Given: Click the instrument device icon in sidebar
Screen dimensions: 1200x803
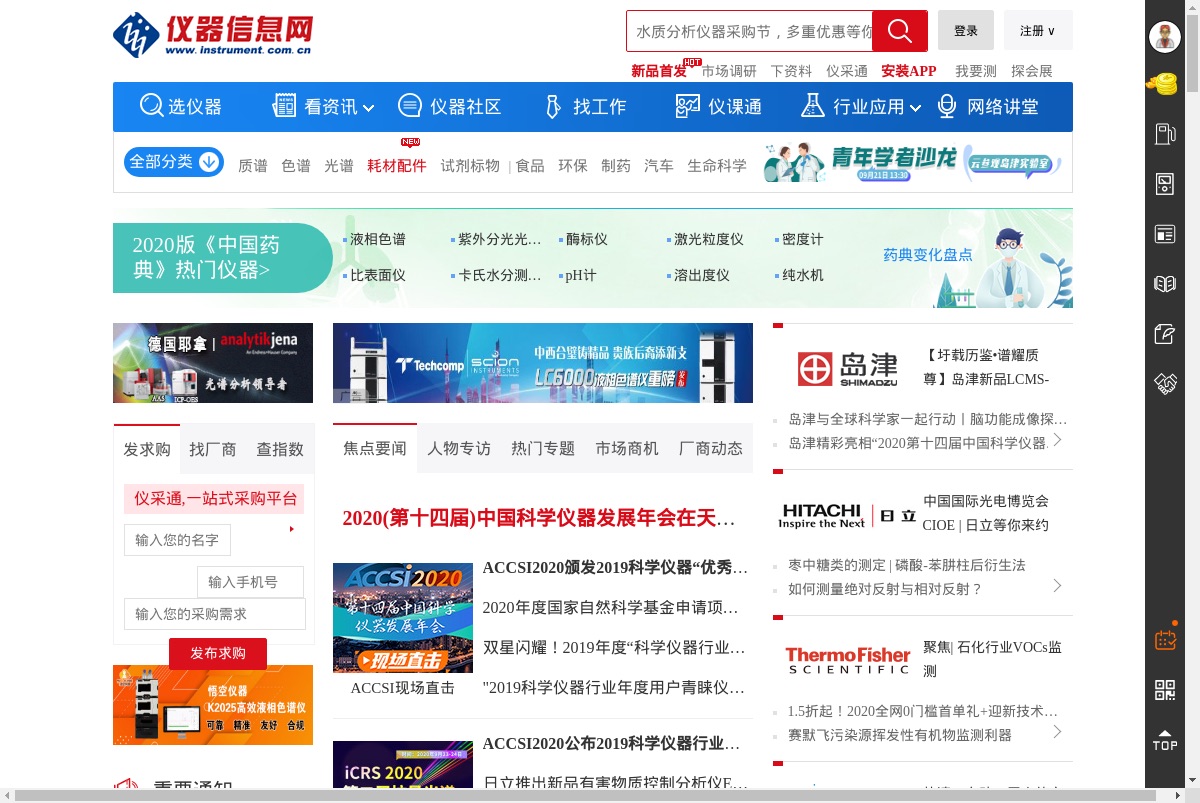Looking at the screenshot, I should tap(1164, 184).
